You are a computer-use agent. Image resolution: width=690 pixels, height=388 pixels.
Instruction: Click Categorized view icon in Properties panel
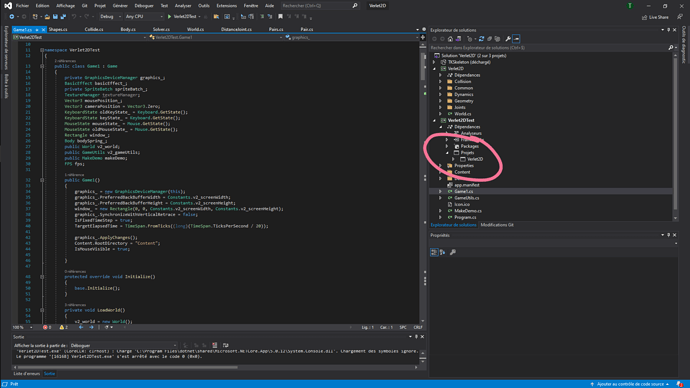pos(434,252)
